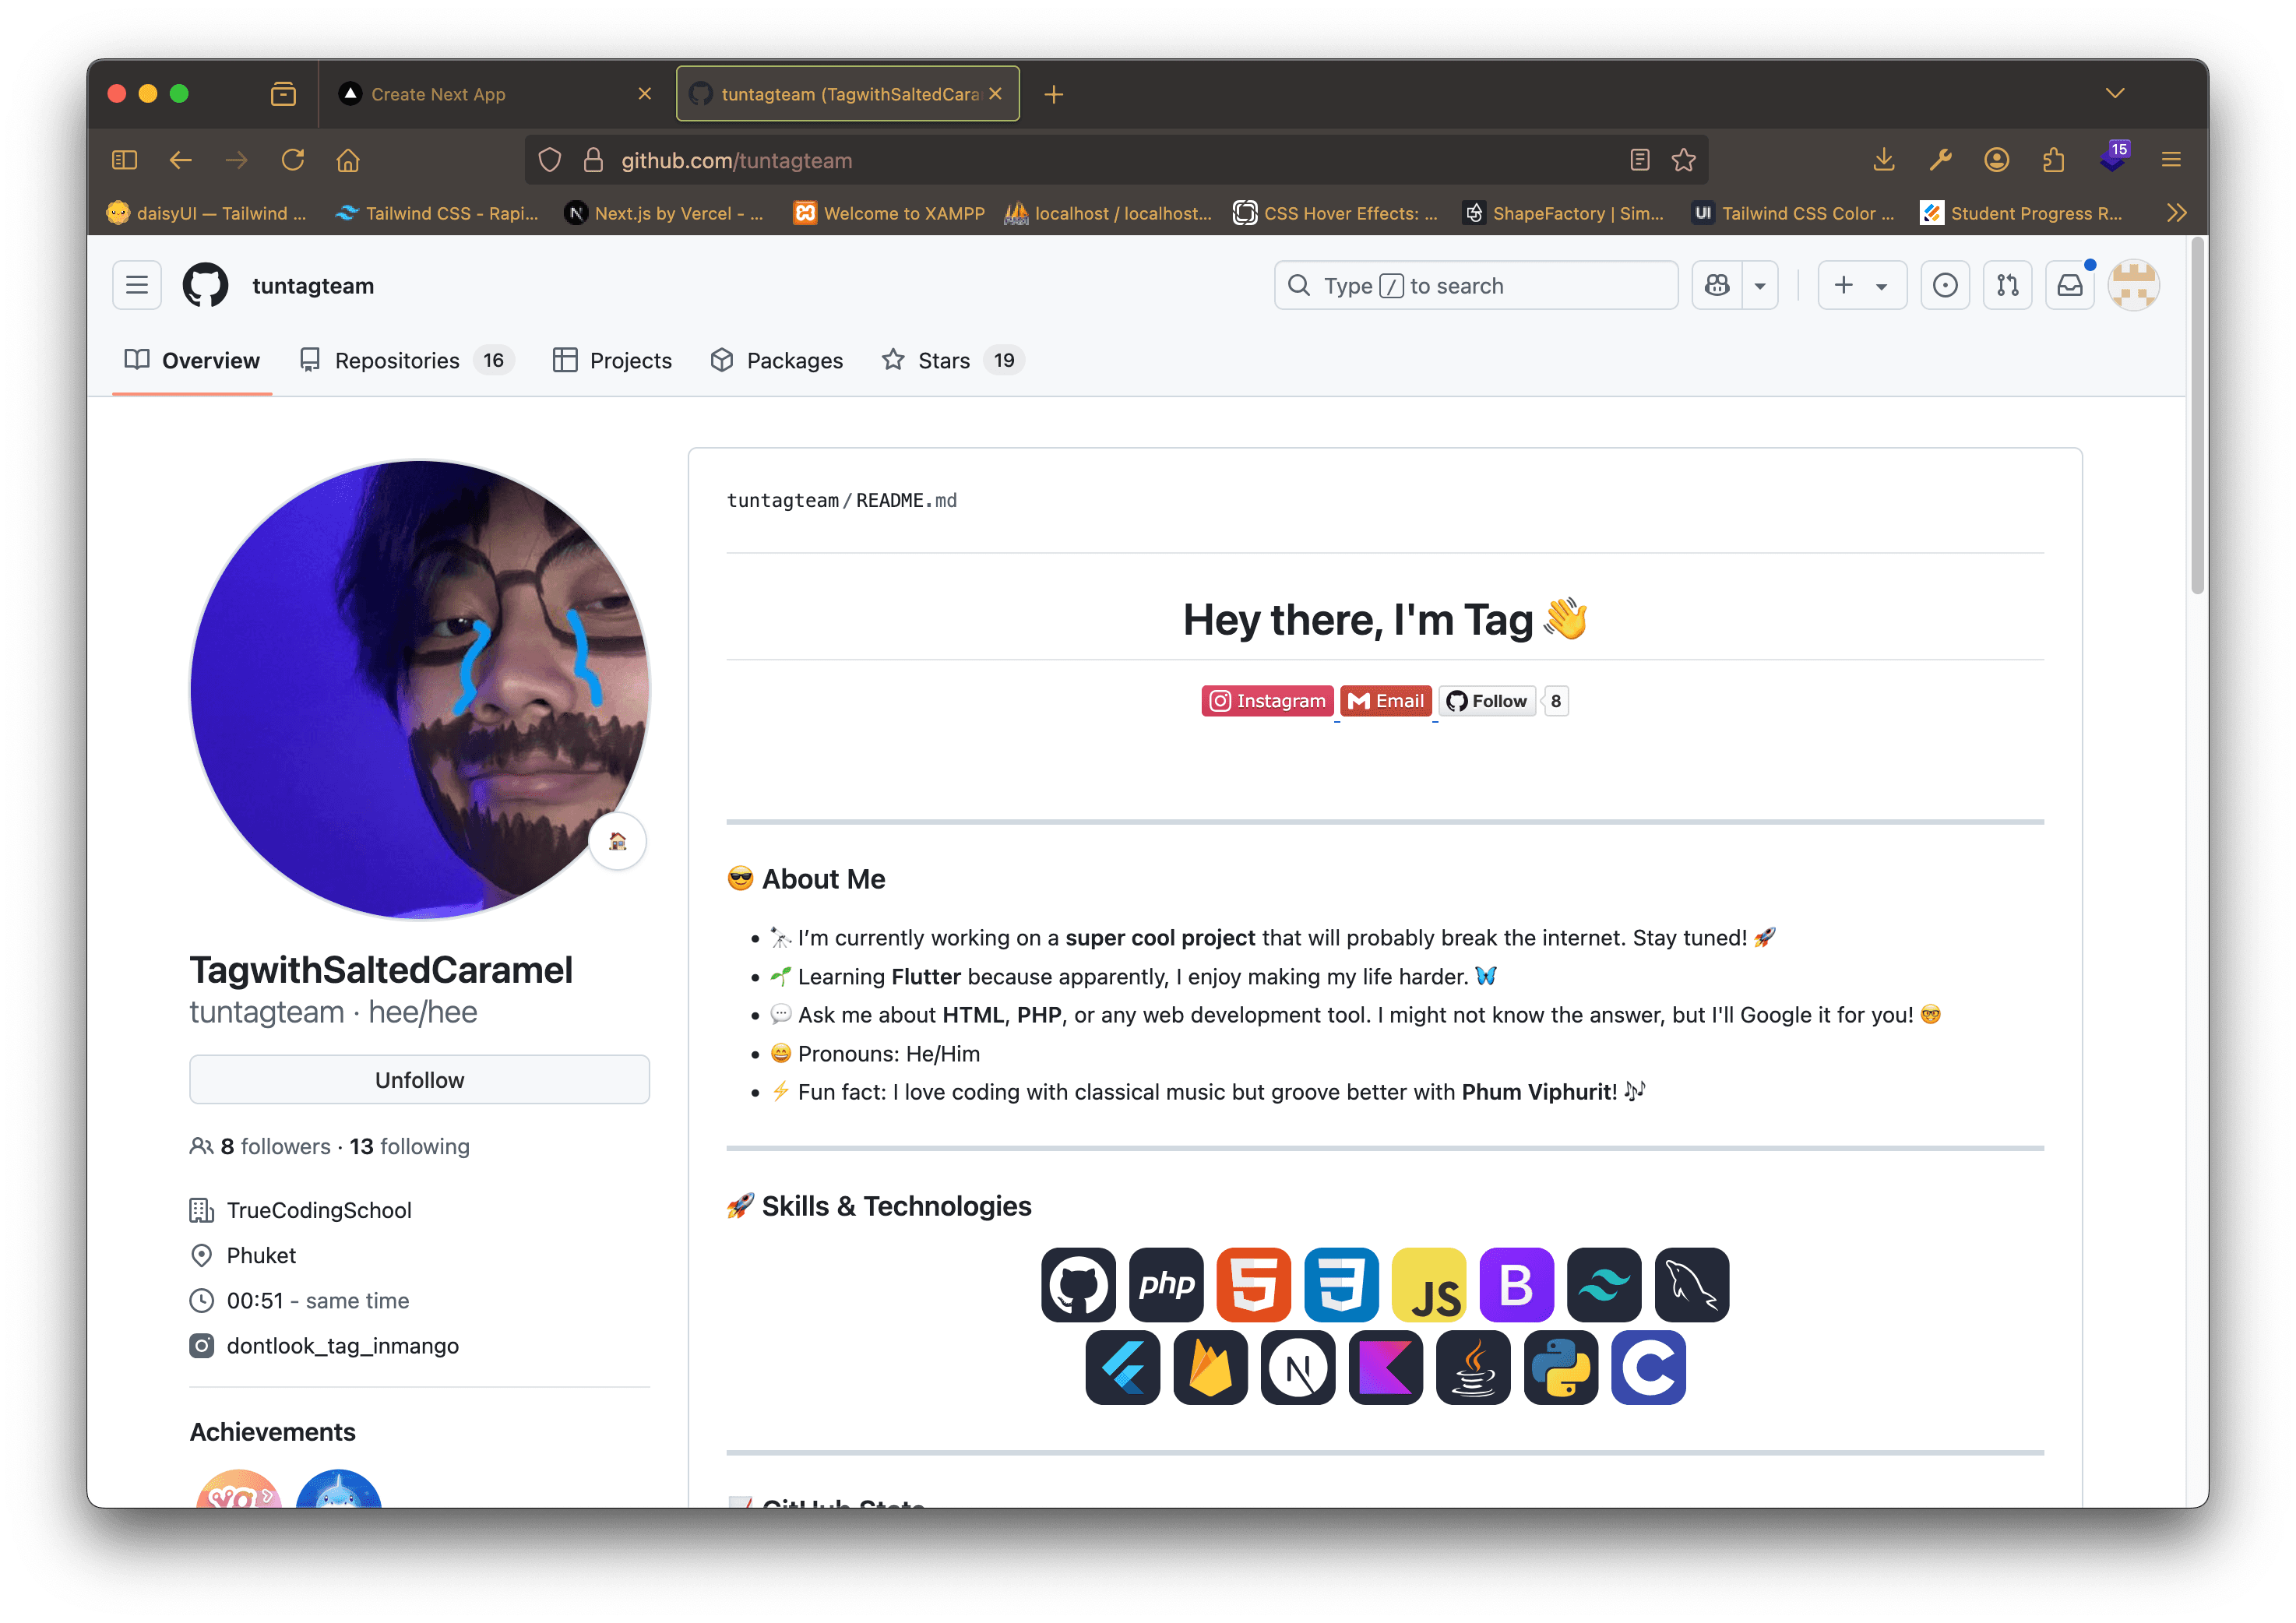Go to browser home page icon
Image resolution: width=2296 pixels, height=1623 pixels.
(348, 160)
